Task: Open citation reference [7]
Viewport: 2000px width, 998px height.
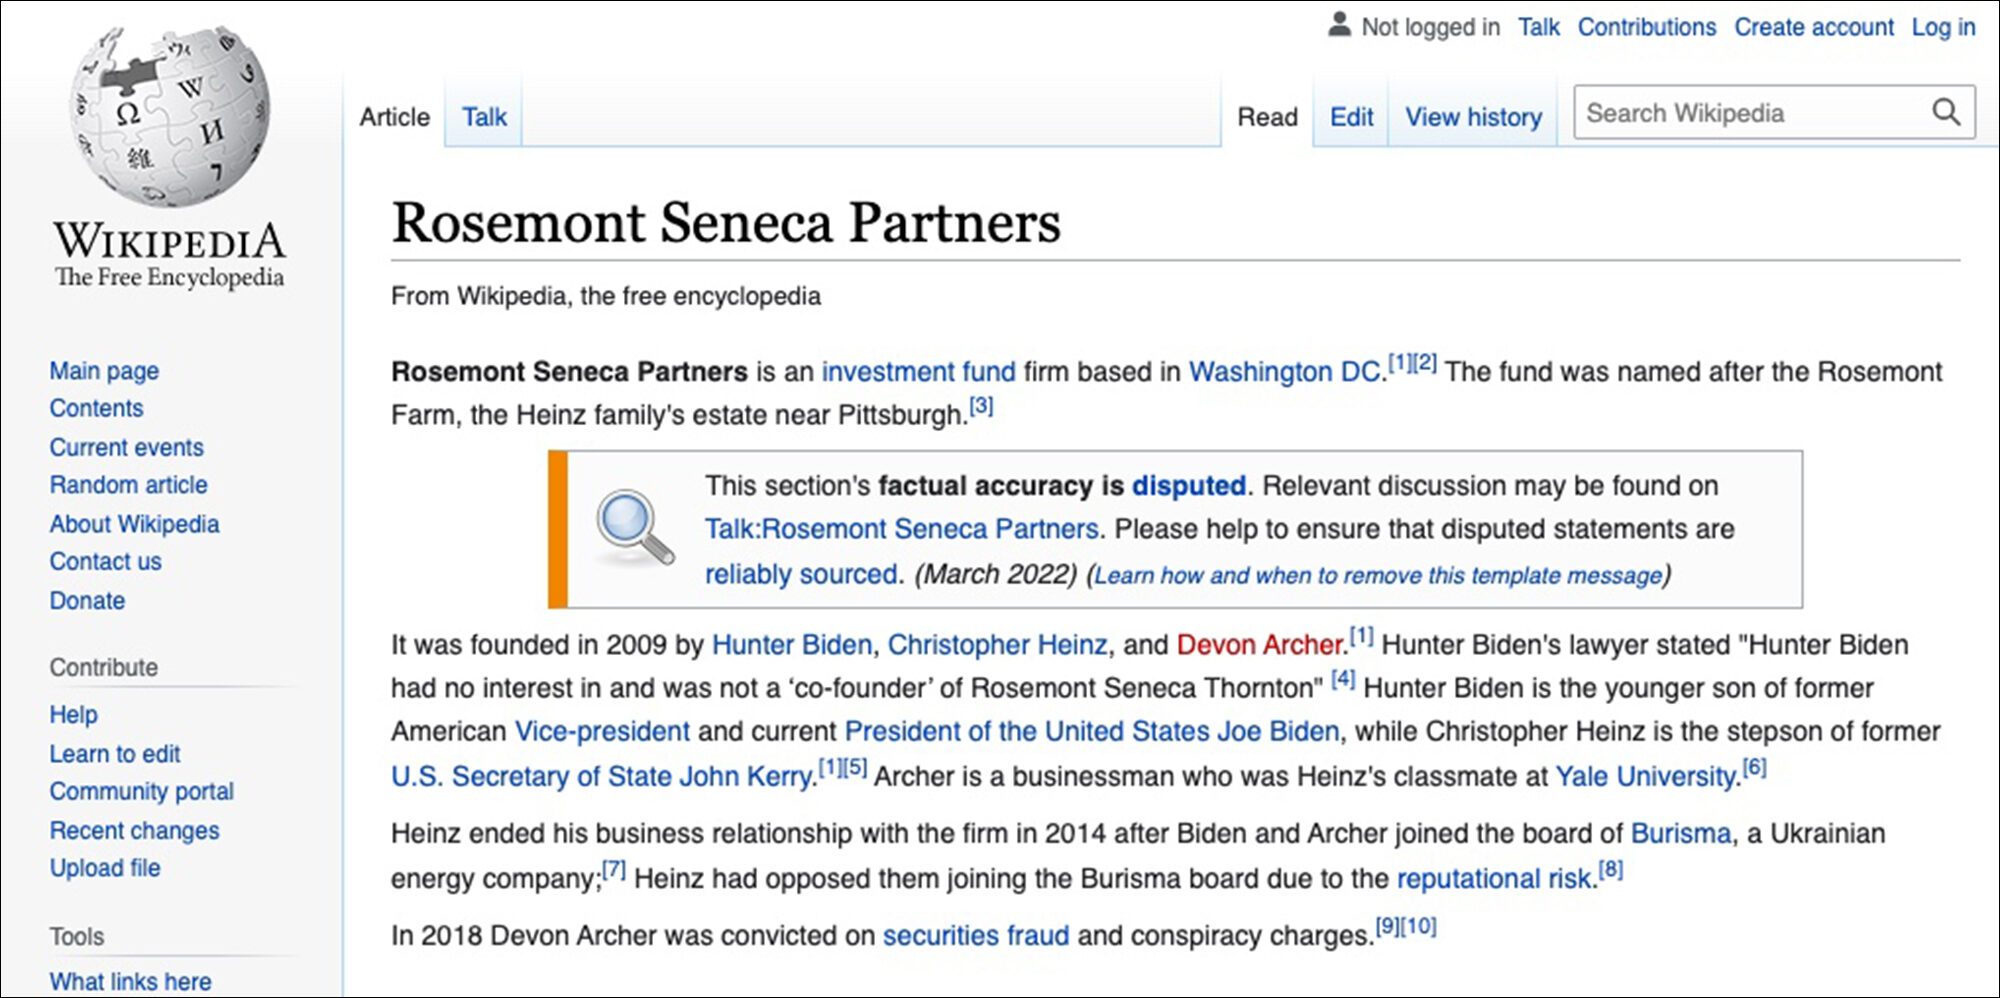Action: point(614,870)
